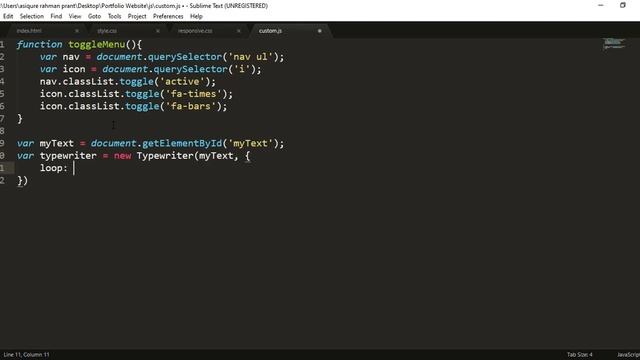This screenshot has height=360, width=640.
Task: Close the style.css tab
Action: click(158, 31)
